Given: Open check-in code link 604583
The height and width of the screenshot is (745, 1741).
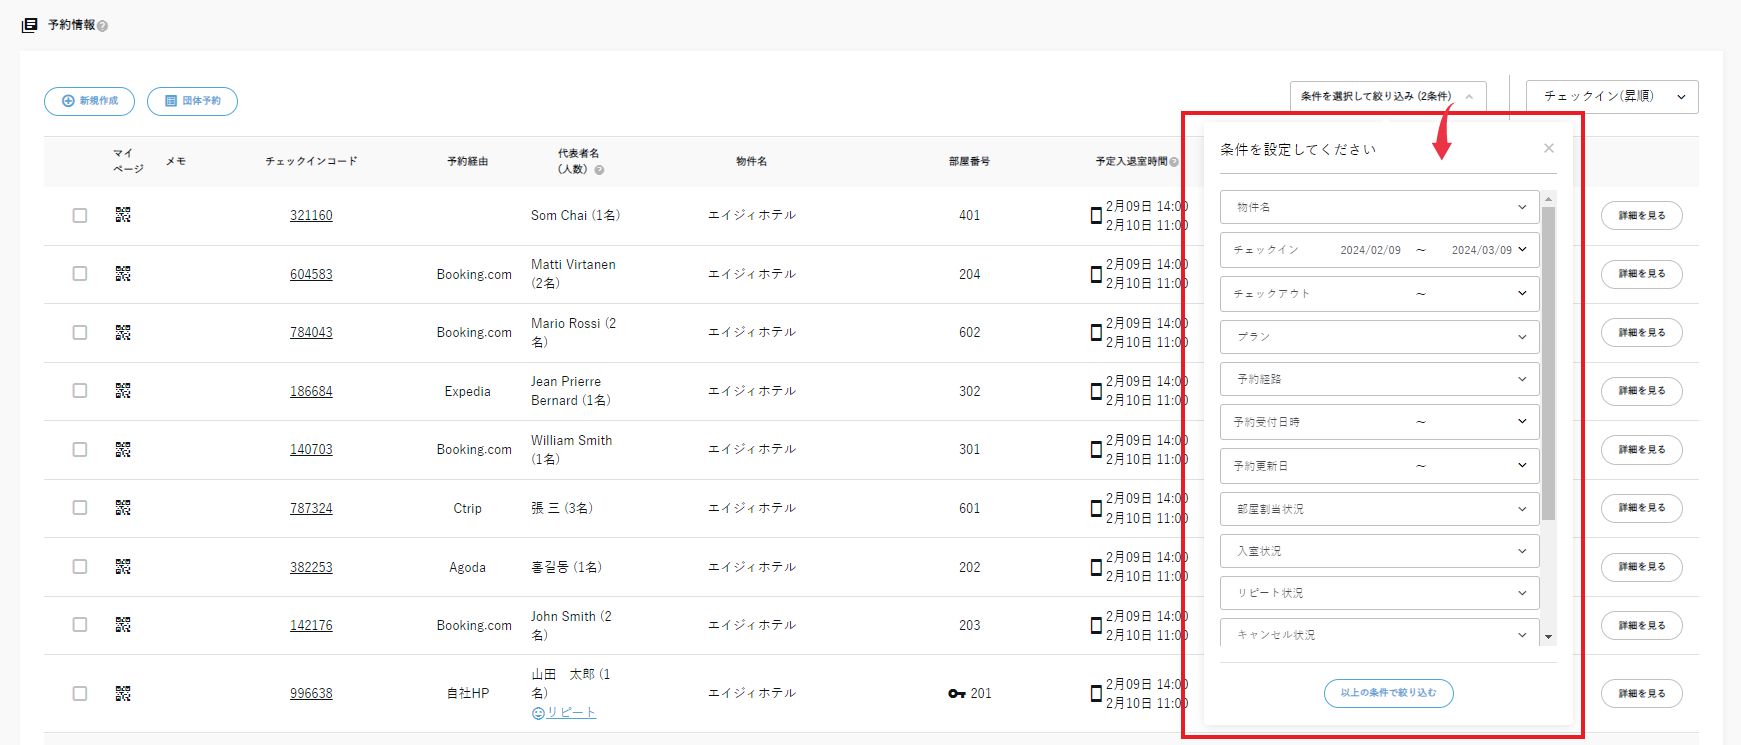Looking at the screenshot, I should pyautogui.click(x=311, y=274).
